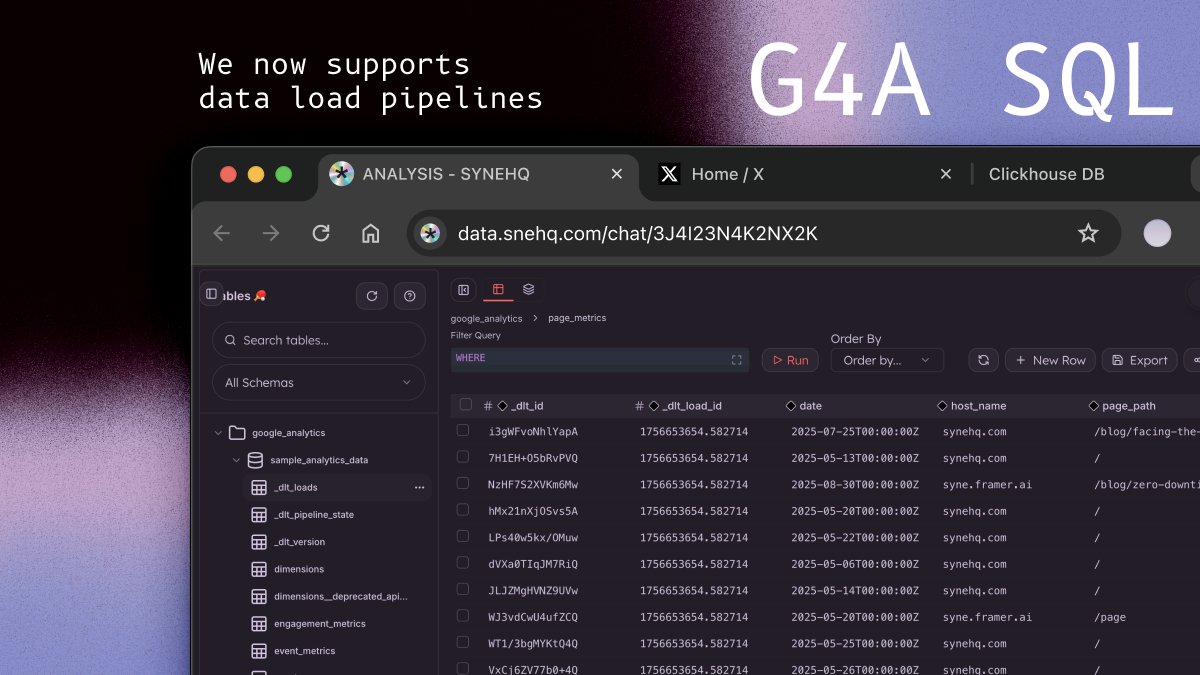Click the magnifier icon in Search tables

pos(231,340)
